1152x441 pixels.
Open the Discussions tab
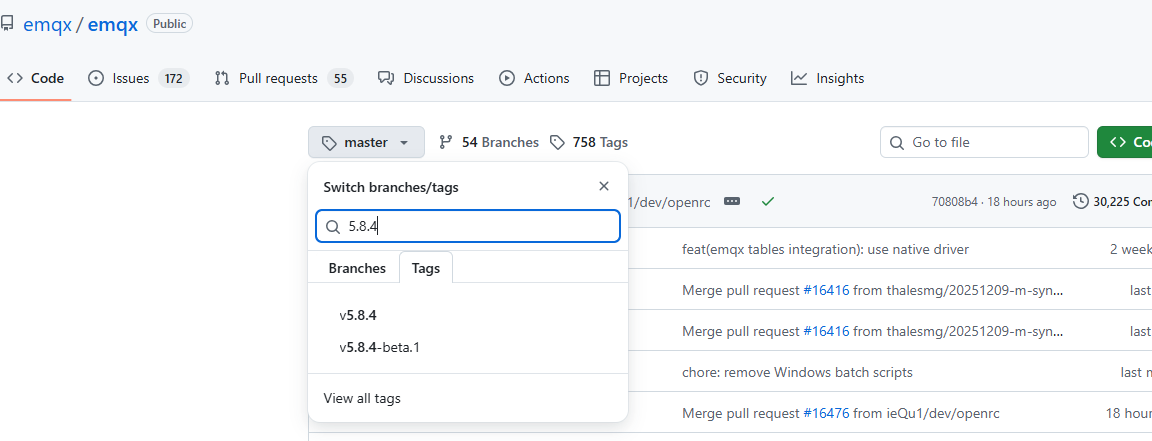[426, 78]
